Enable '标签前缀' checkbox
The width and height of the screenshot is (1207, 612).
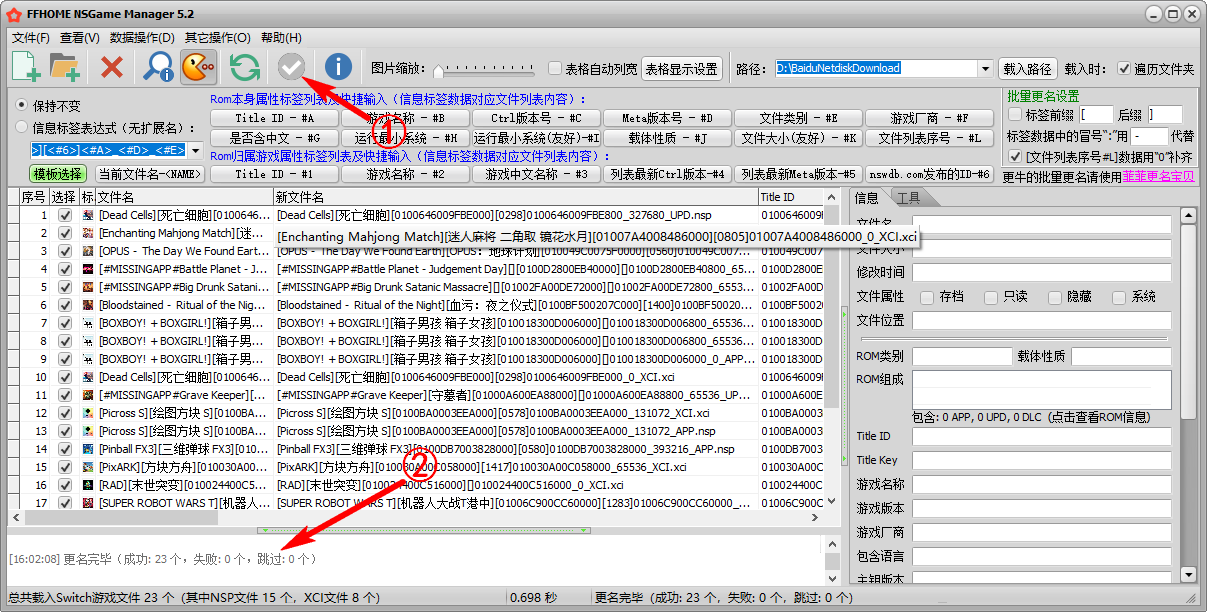tap(1015, 115)
